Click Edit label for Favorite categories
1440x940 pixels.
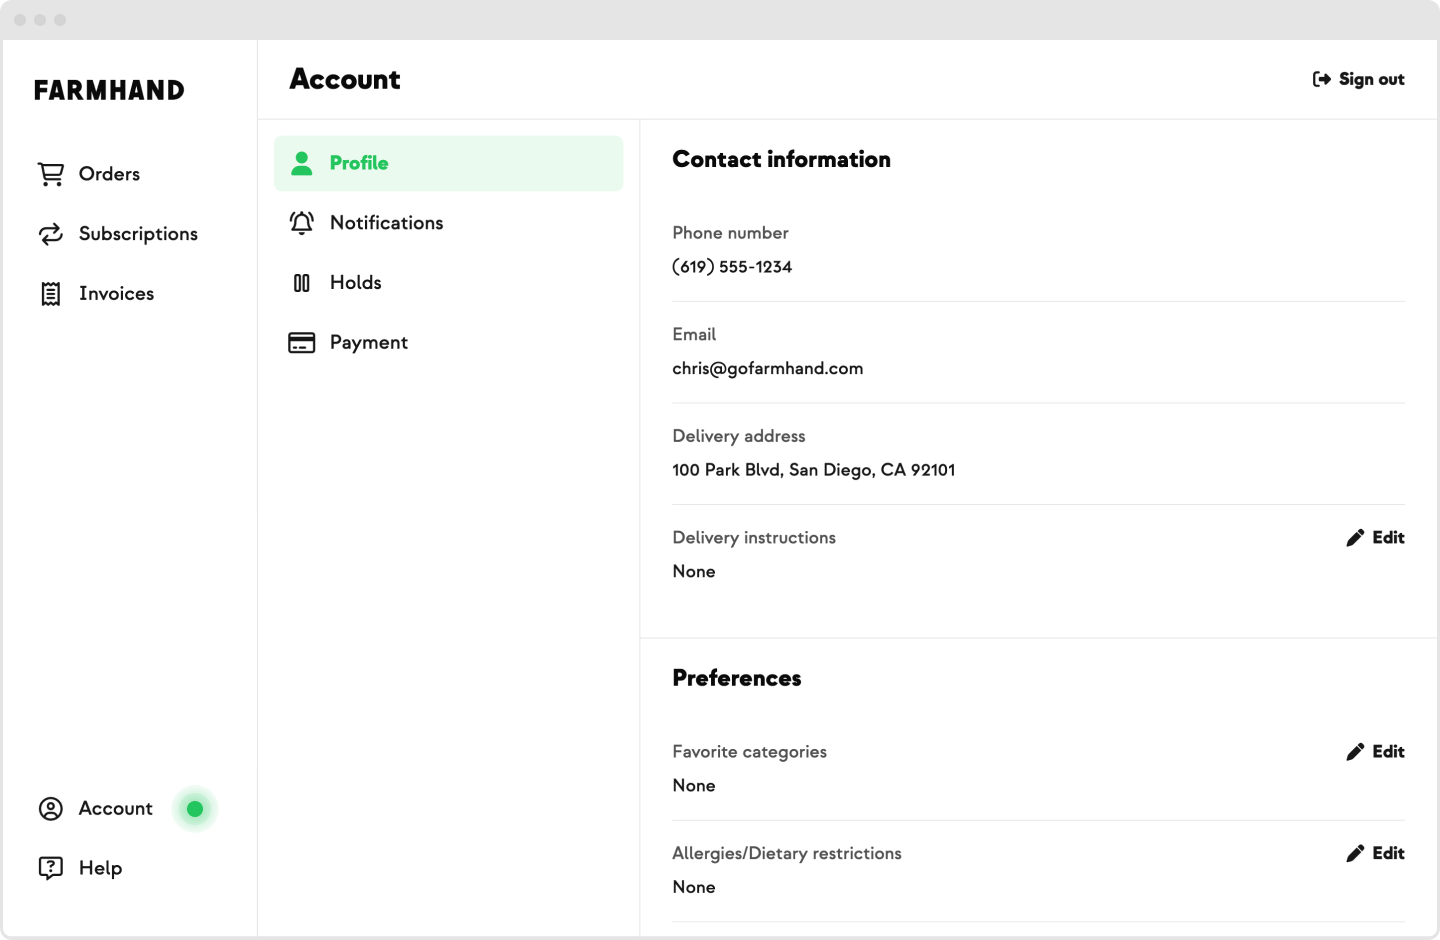tap(1389, 752)
